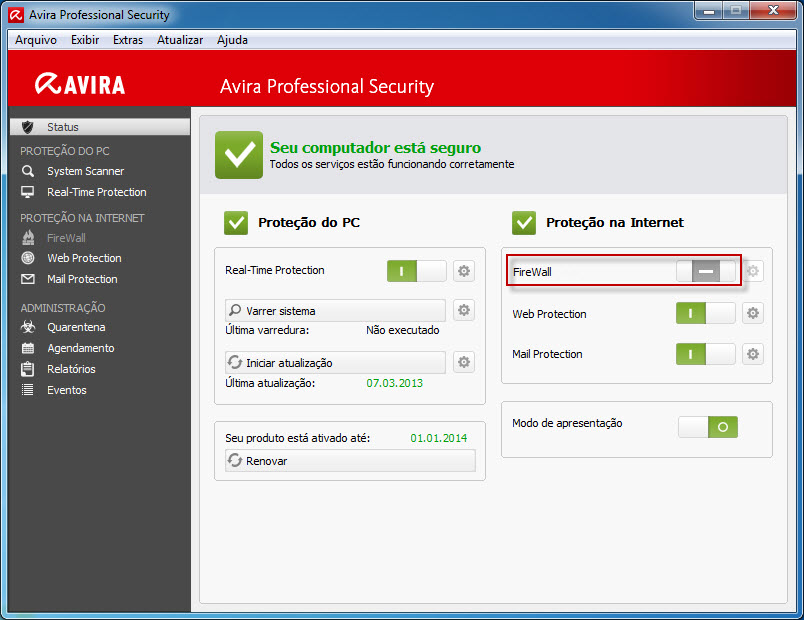Click the Quarentena biohazard icon
Viewport: 804px width, 620px height.
(x=28, y=327)
